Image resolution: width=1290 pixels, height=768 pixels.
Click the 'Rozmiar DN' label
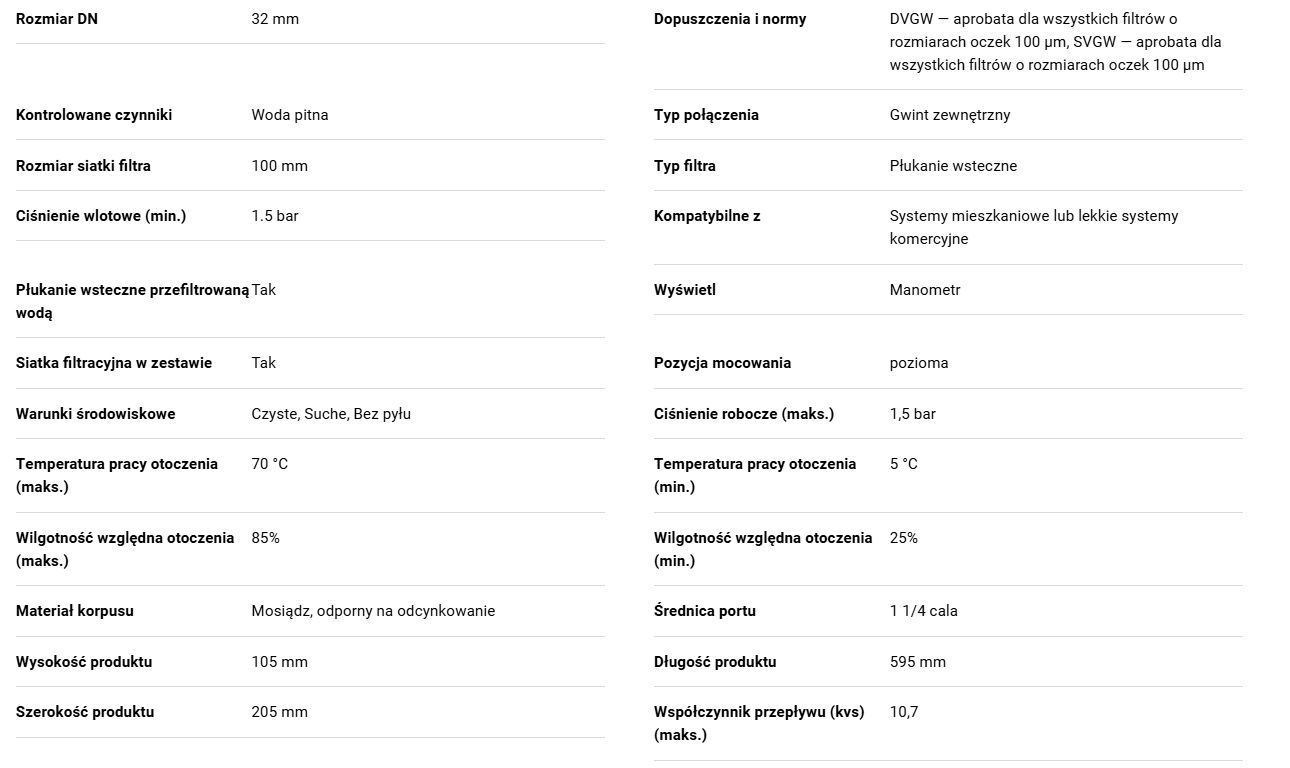click(57, 19)
